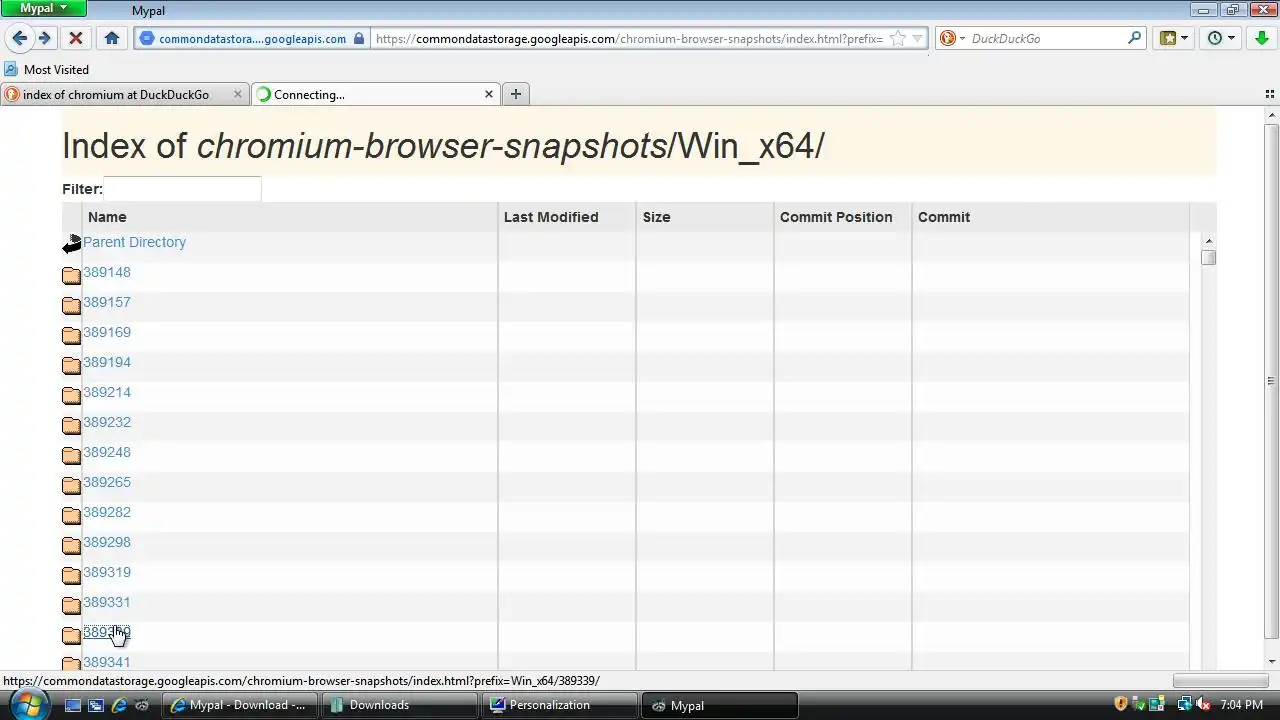The image size is (1280, 720).
Task: Click the folder icon next to 389169
Action: (x=72, y=335)
